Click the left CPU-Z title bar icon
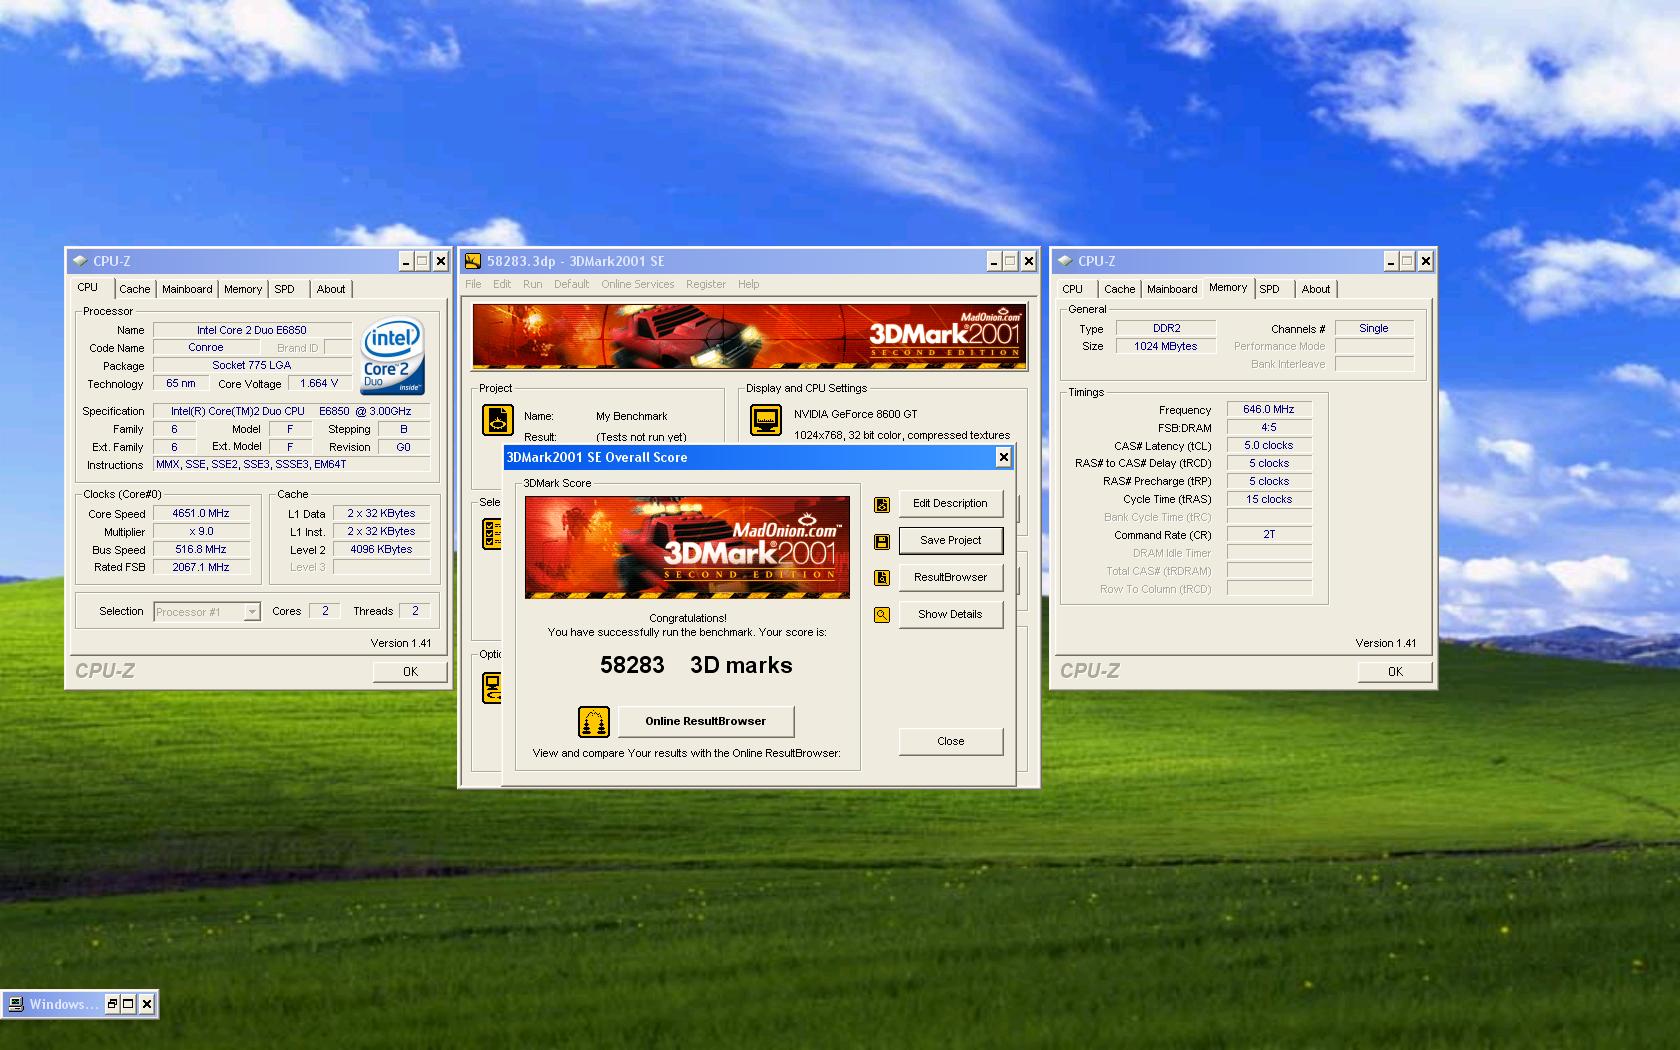 click(x=80, y=261)
